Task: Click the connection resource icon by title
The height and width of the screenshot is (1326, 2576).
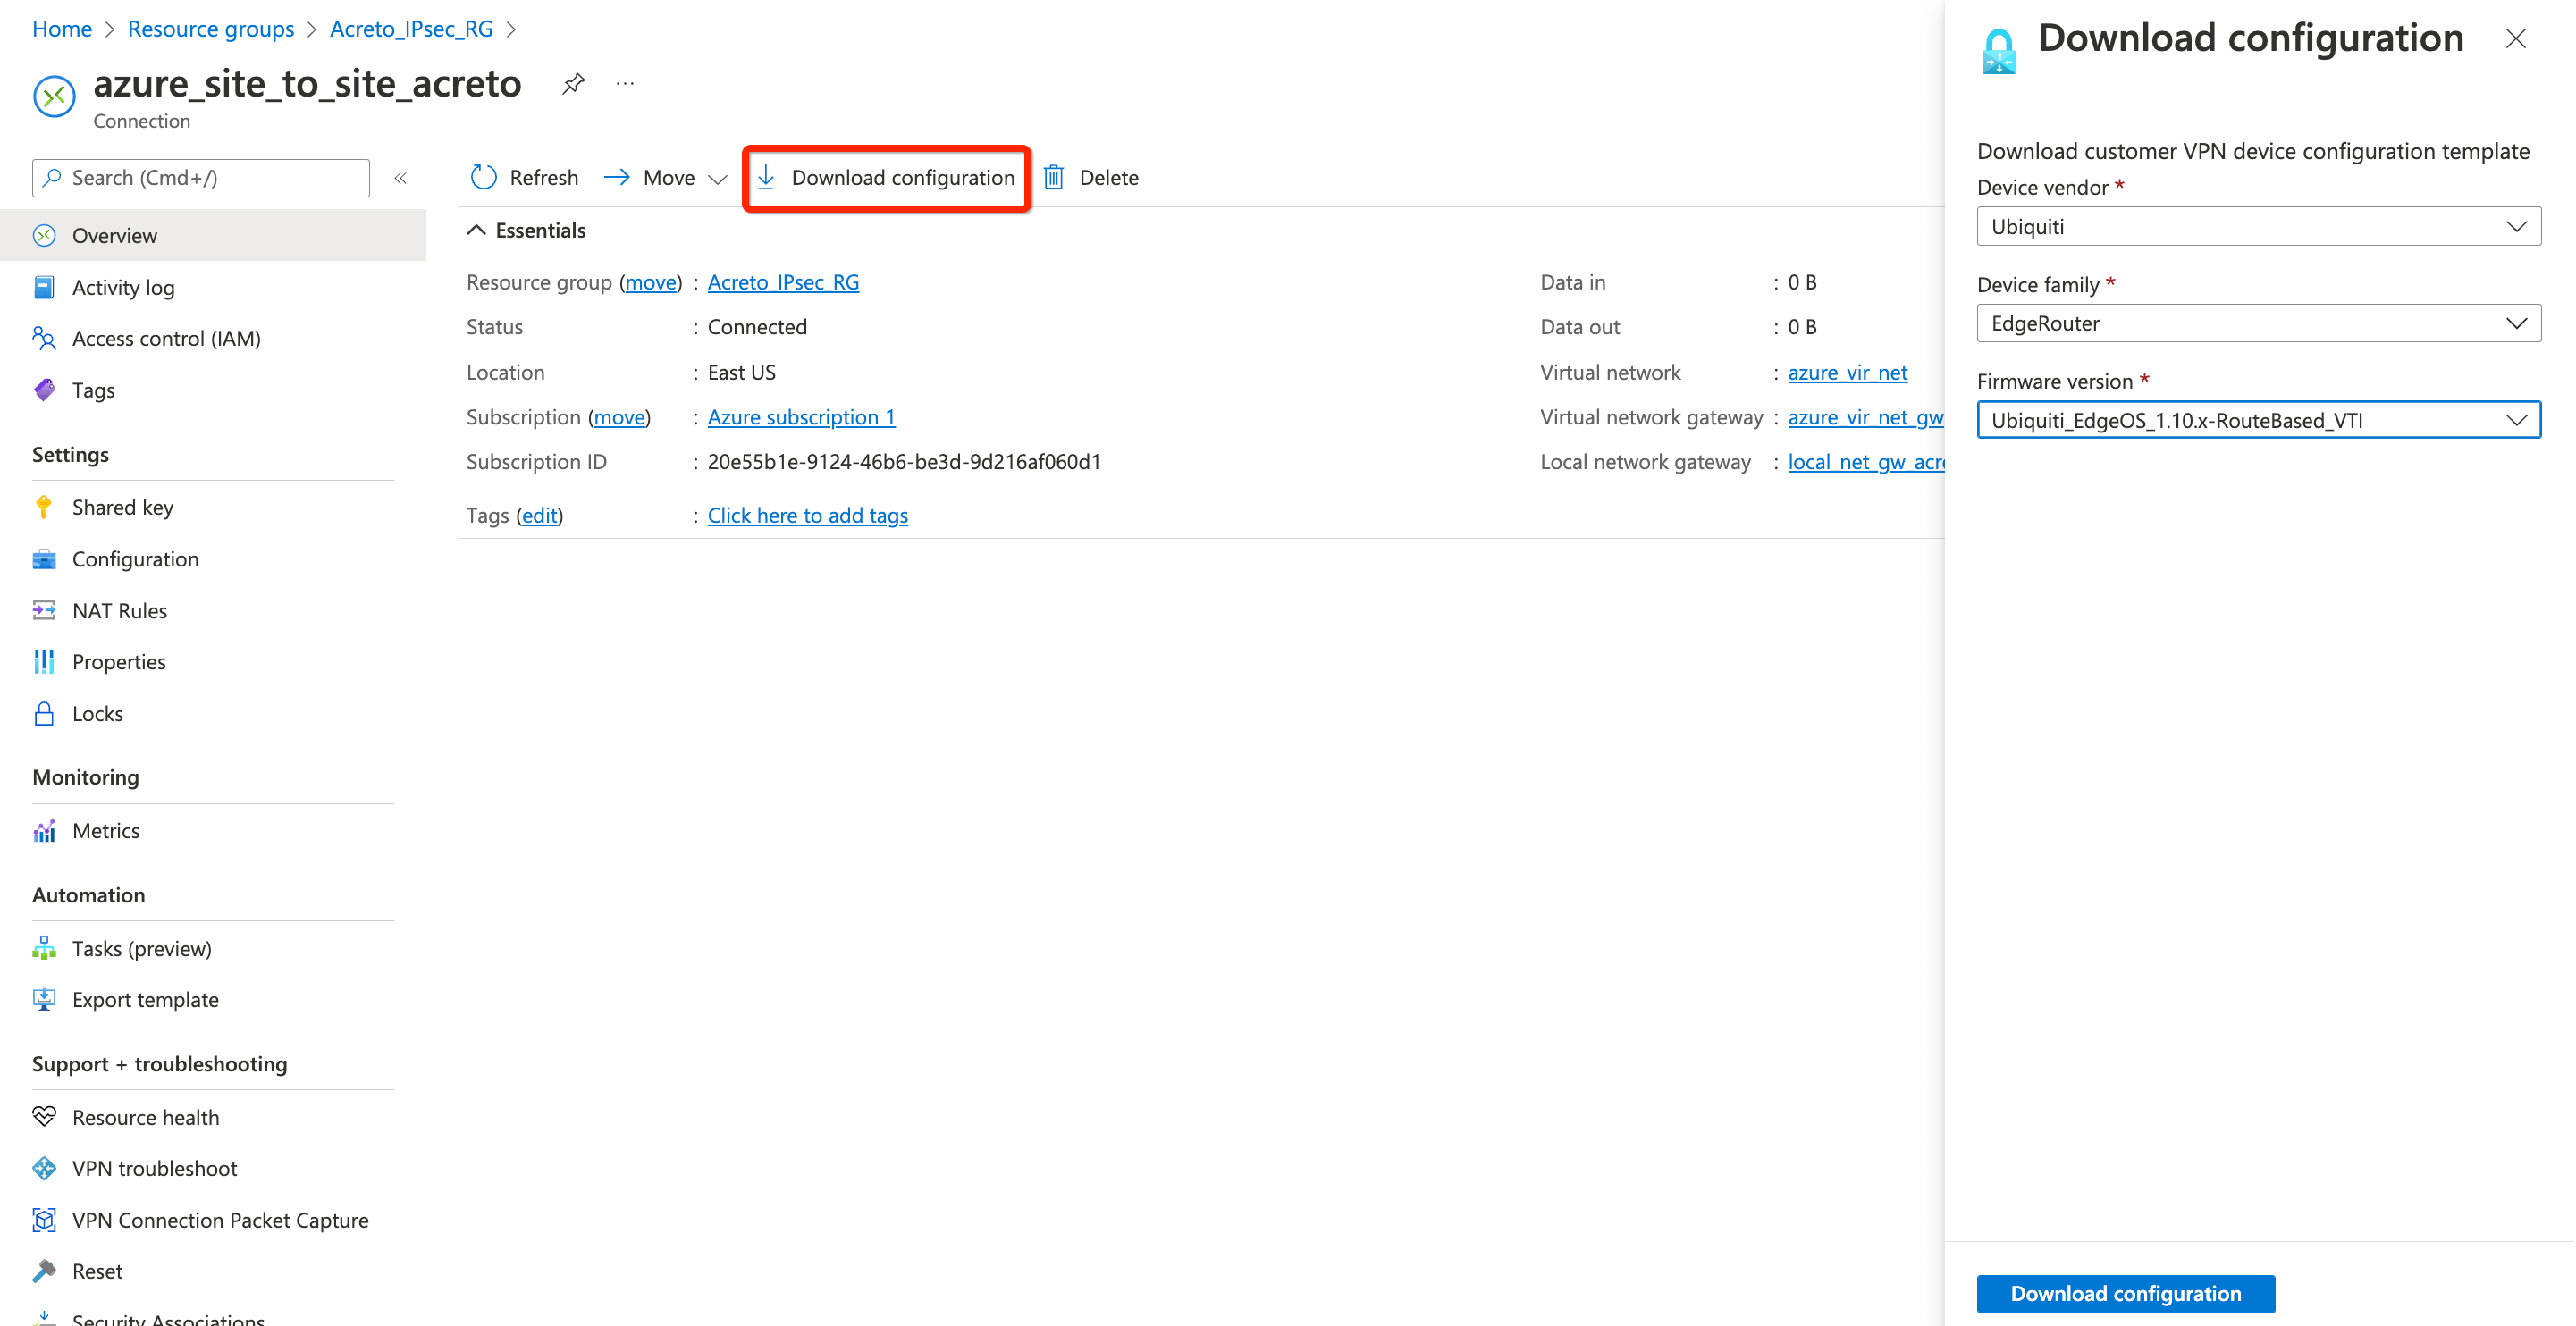Action: click(54, 96)
